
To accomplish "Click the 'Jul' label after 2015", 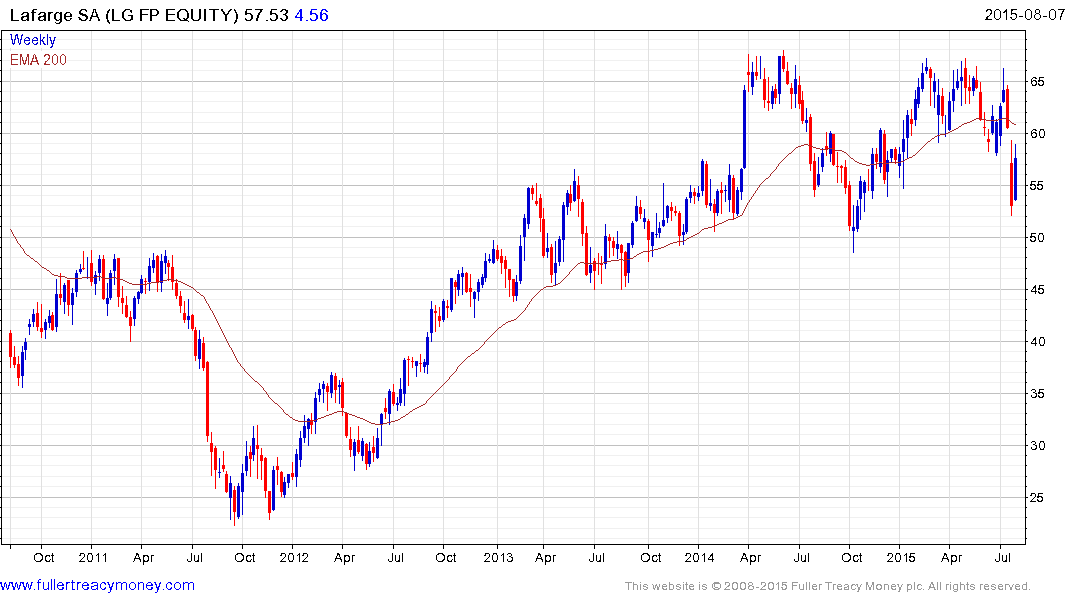I will point(1003,557).
